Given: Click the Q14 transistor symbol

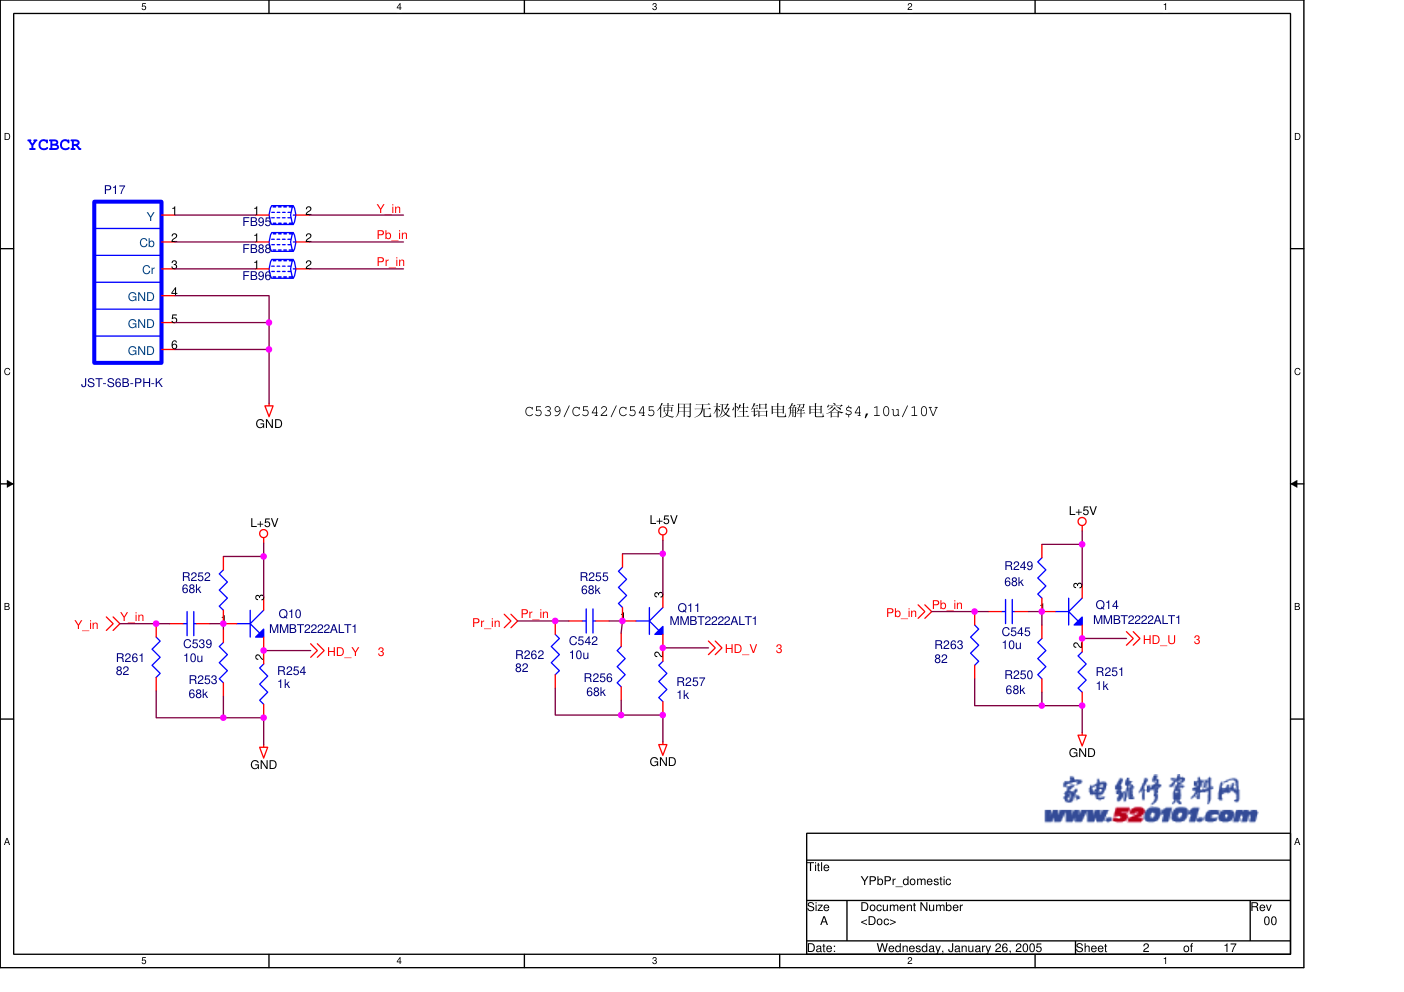Looking at the screenshot, I should tap(1075, 612).
